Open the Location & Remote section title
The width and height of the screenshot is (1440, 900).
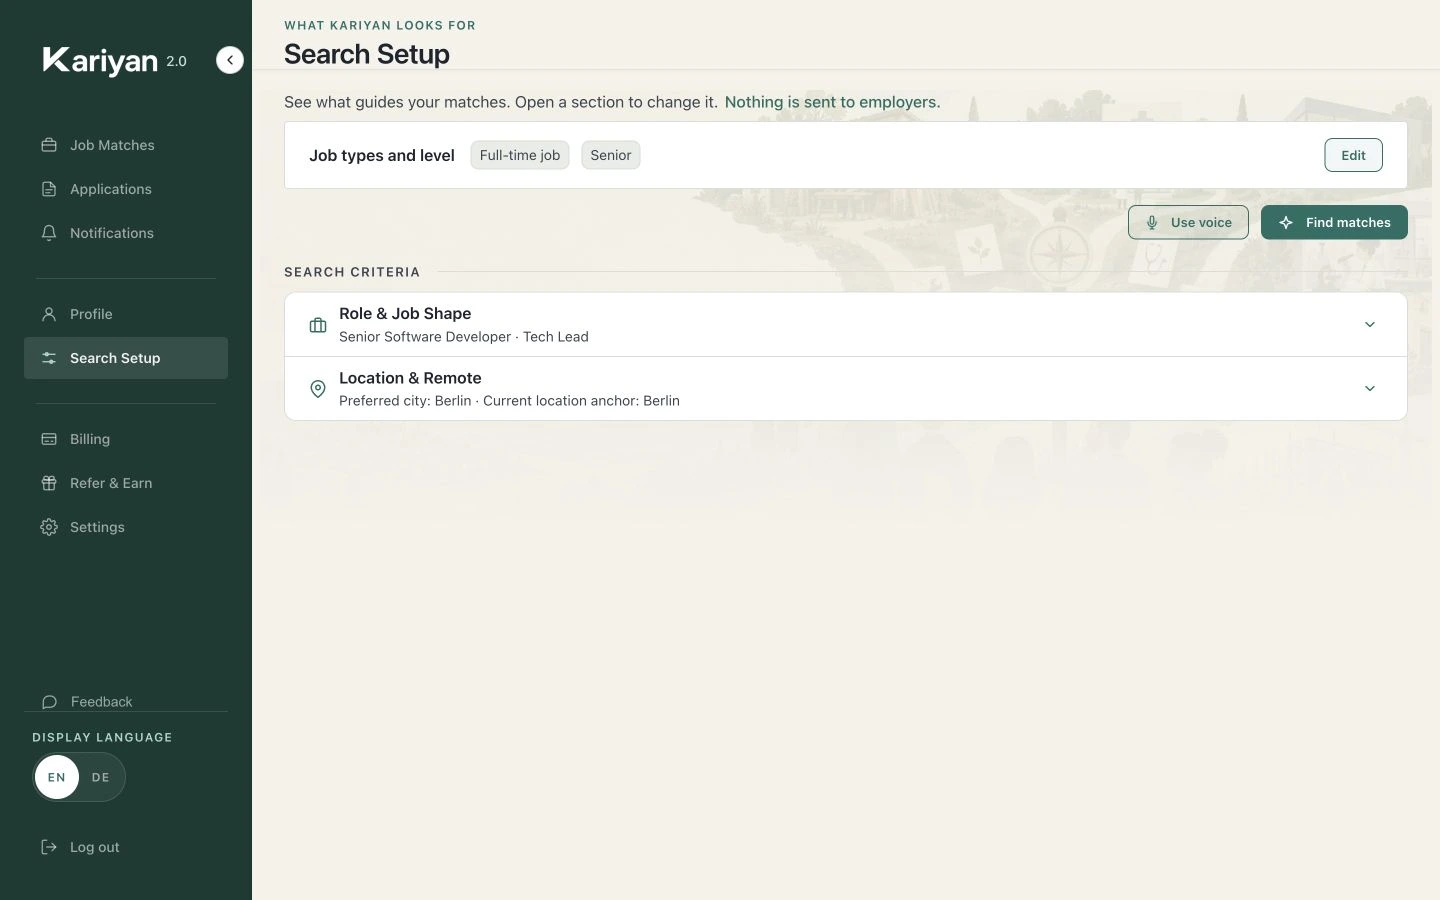pyautogui.click(x=410, y=378)
